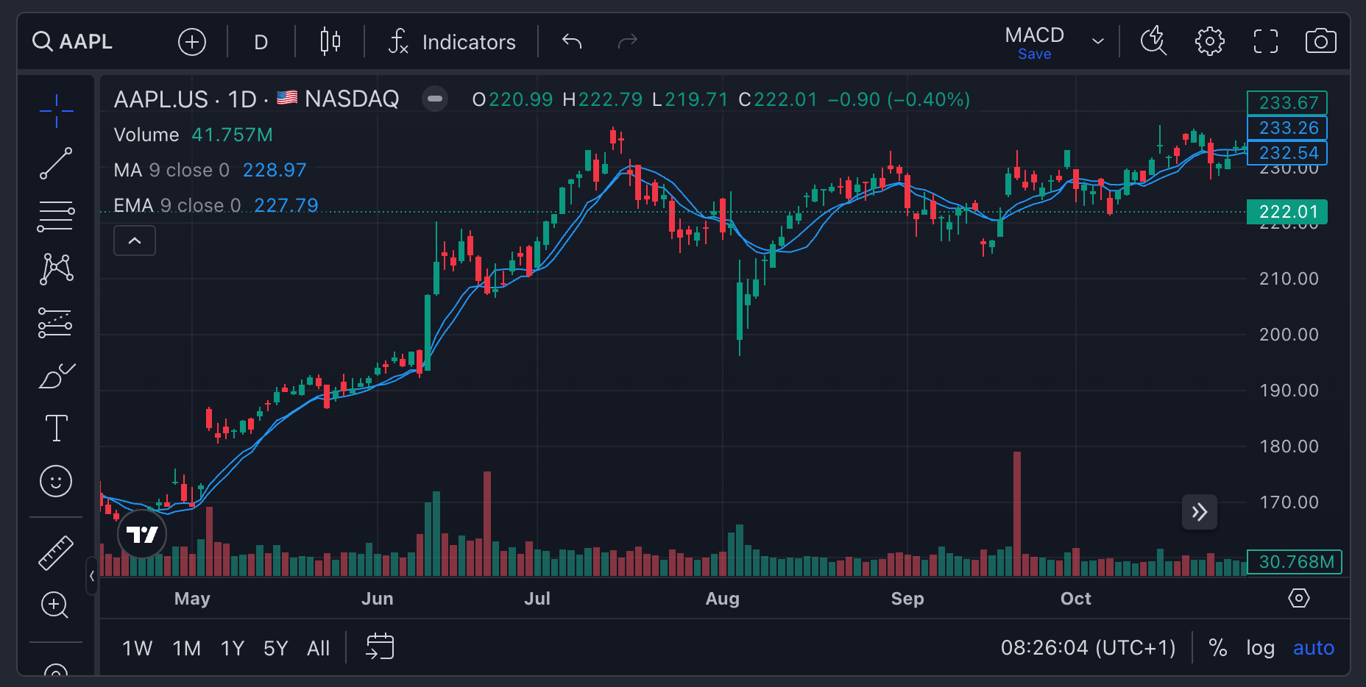This screenshot has height=687, width=1366.
Task: Click the tallest red volume bar before October
Action: (x=1017, y=514)
